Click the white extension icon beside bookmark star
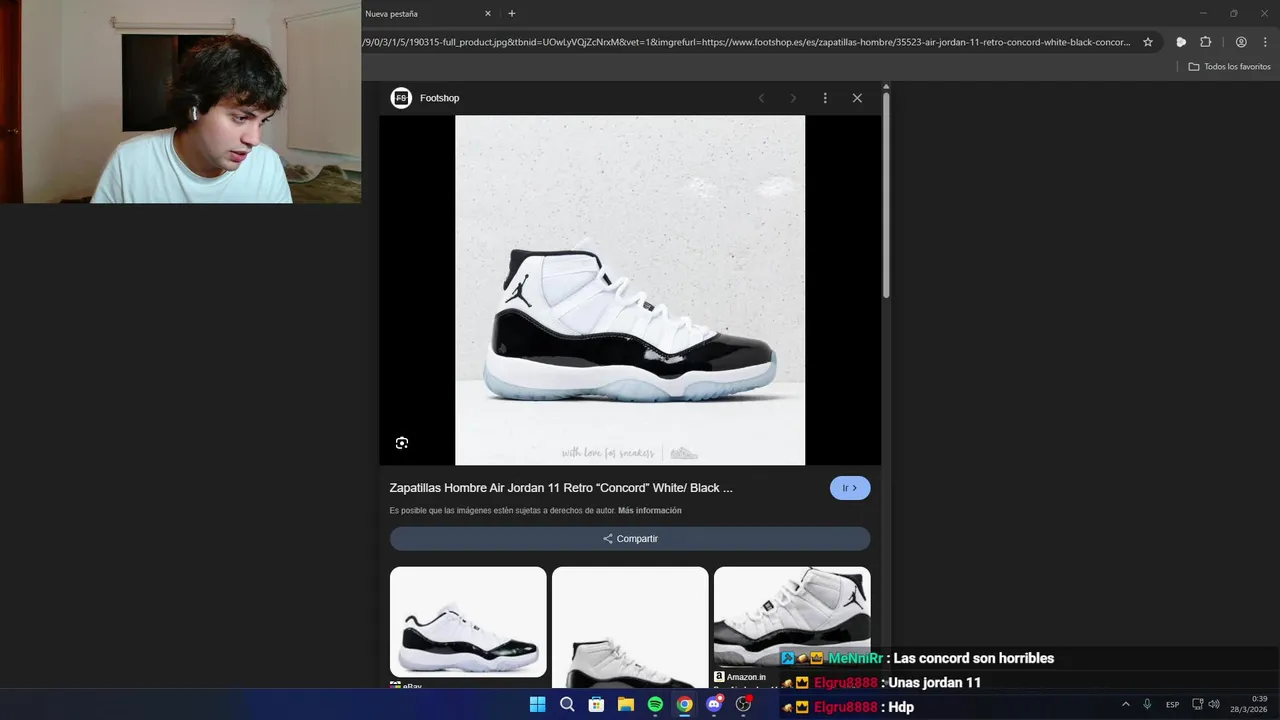This screenshot has width=1280, height=720. click(1181, 42)
